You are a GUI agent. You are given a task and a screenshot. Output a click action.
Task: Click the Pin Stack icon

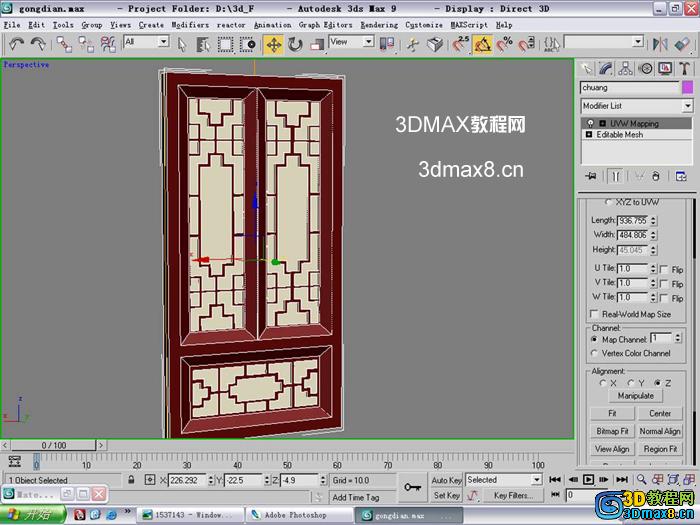(591, 176)
